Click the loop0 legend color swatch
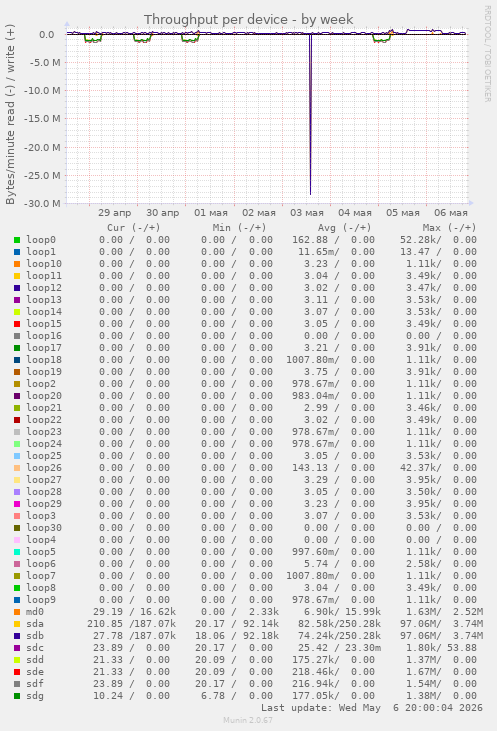This screenshot has height=731, width=497. click(17, 240)
